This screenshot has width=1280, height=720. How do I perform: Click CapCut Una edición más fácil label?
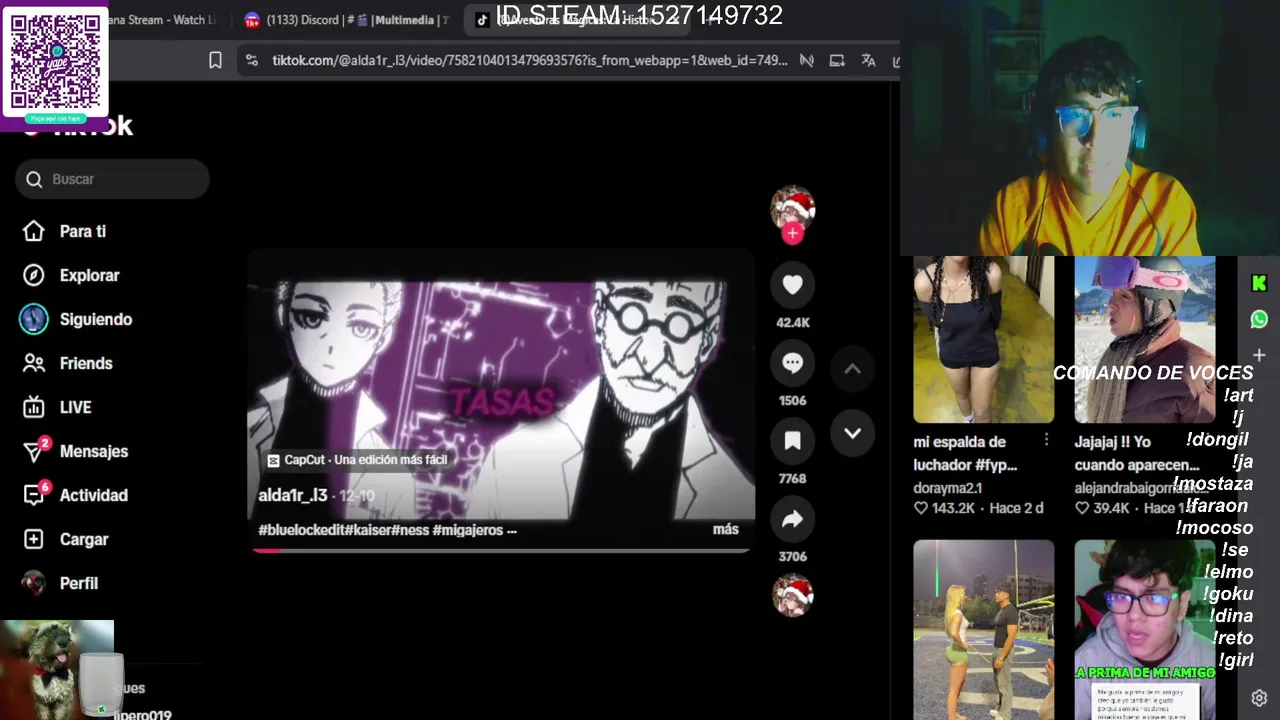tap(357, 460)
